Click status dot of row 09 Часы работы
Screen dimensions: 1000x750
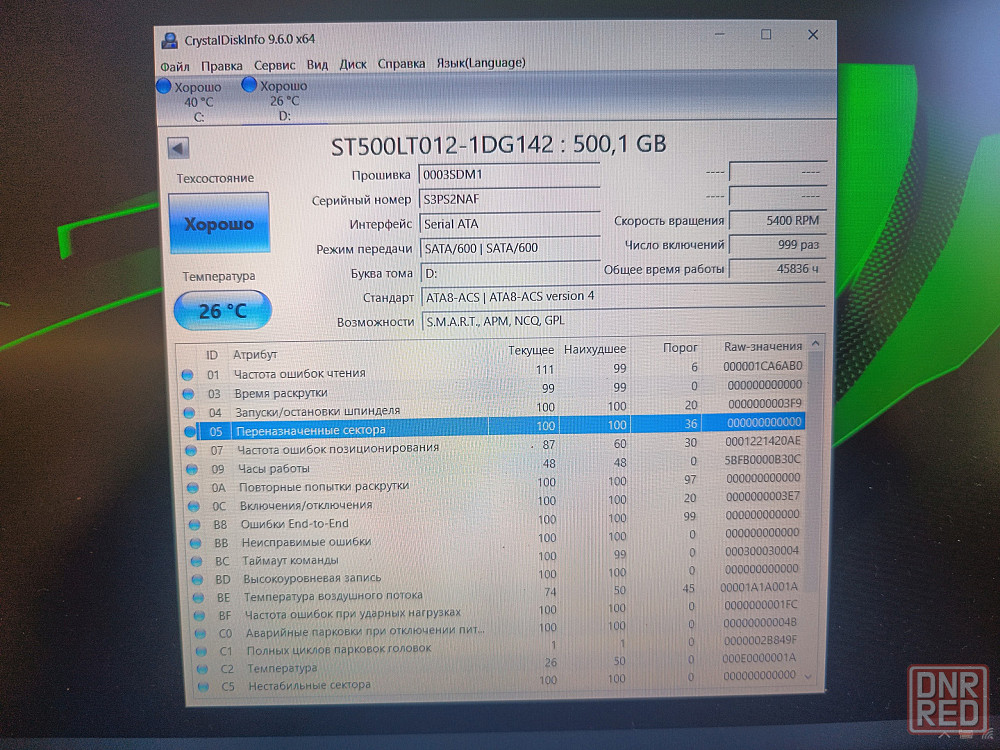191,469
